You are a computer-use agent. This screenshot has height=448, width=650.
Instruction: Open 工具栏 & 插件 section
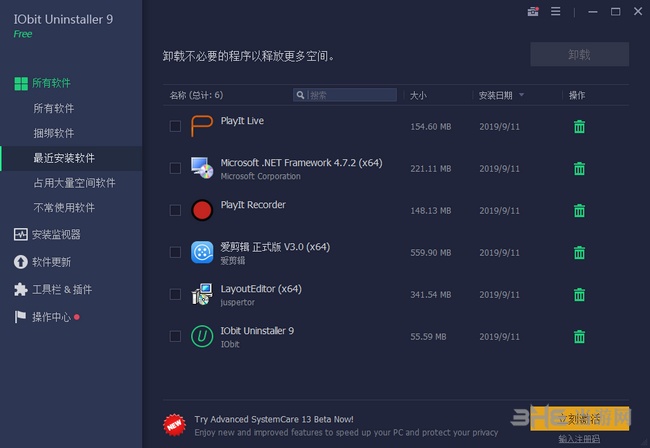(62, 289)
